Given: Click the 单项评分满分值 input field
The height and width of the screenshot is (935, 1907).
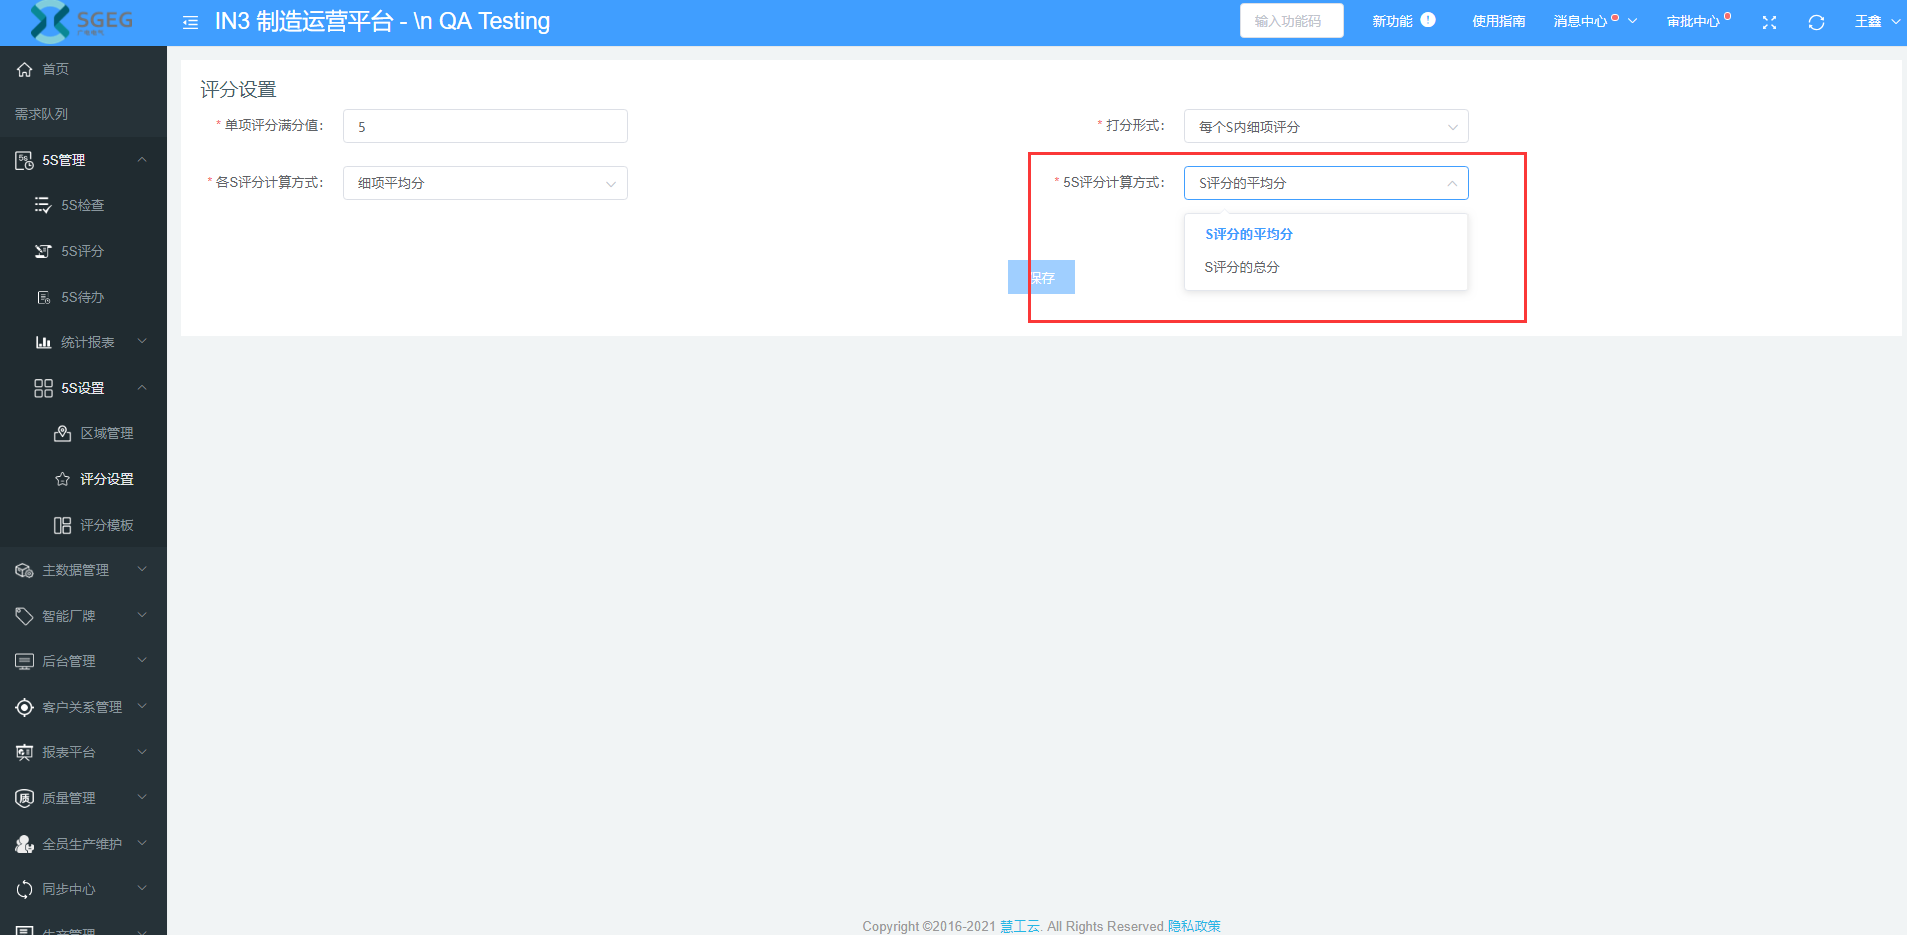Looking at the screenshot, I should click(485, 127).
